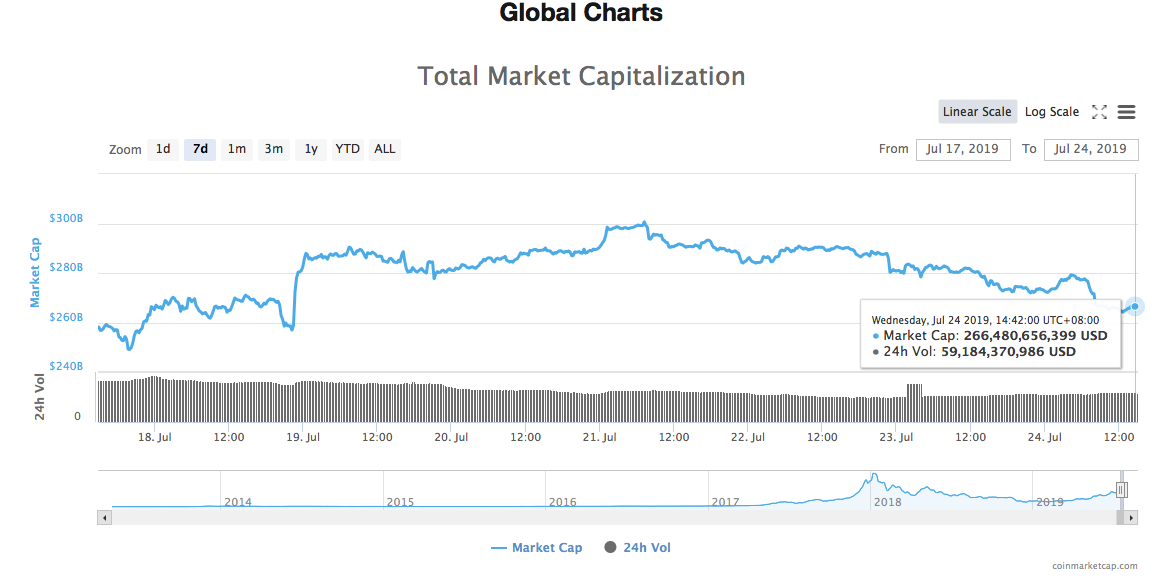Click the navigator timeline scrollbar track
Image resolution: width=1171 pixels, height=581 pixels.
click(600, 518)
